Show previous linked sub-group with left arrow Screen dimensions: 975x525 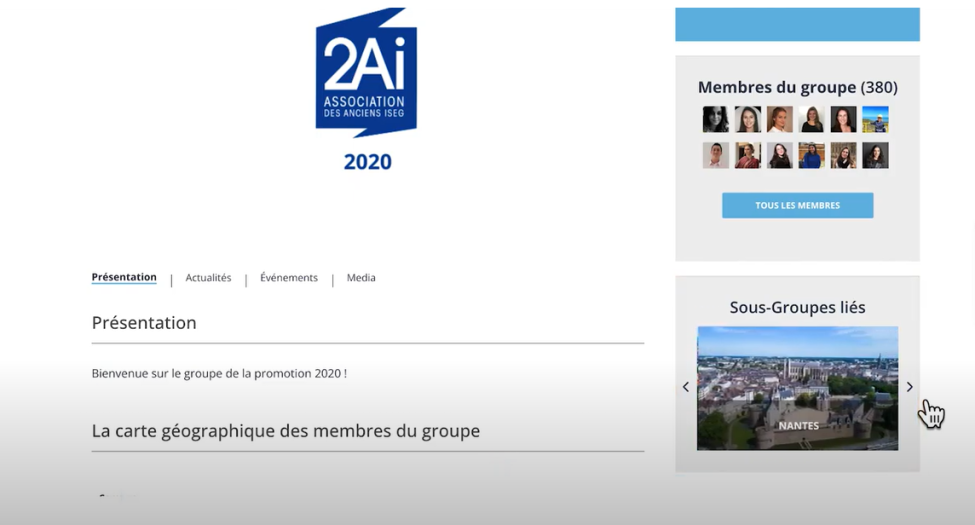click(x=686, y=387)
